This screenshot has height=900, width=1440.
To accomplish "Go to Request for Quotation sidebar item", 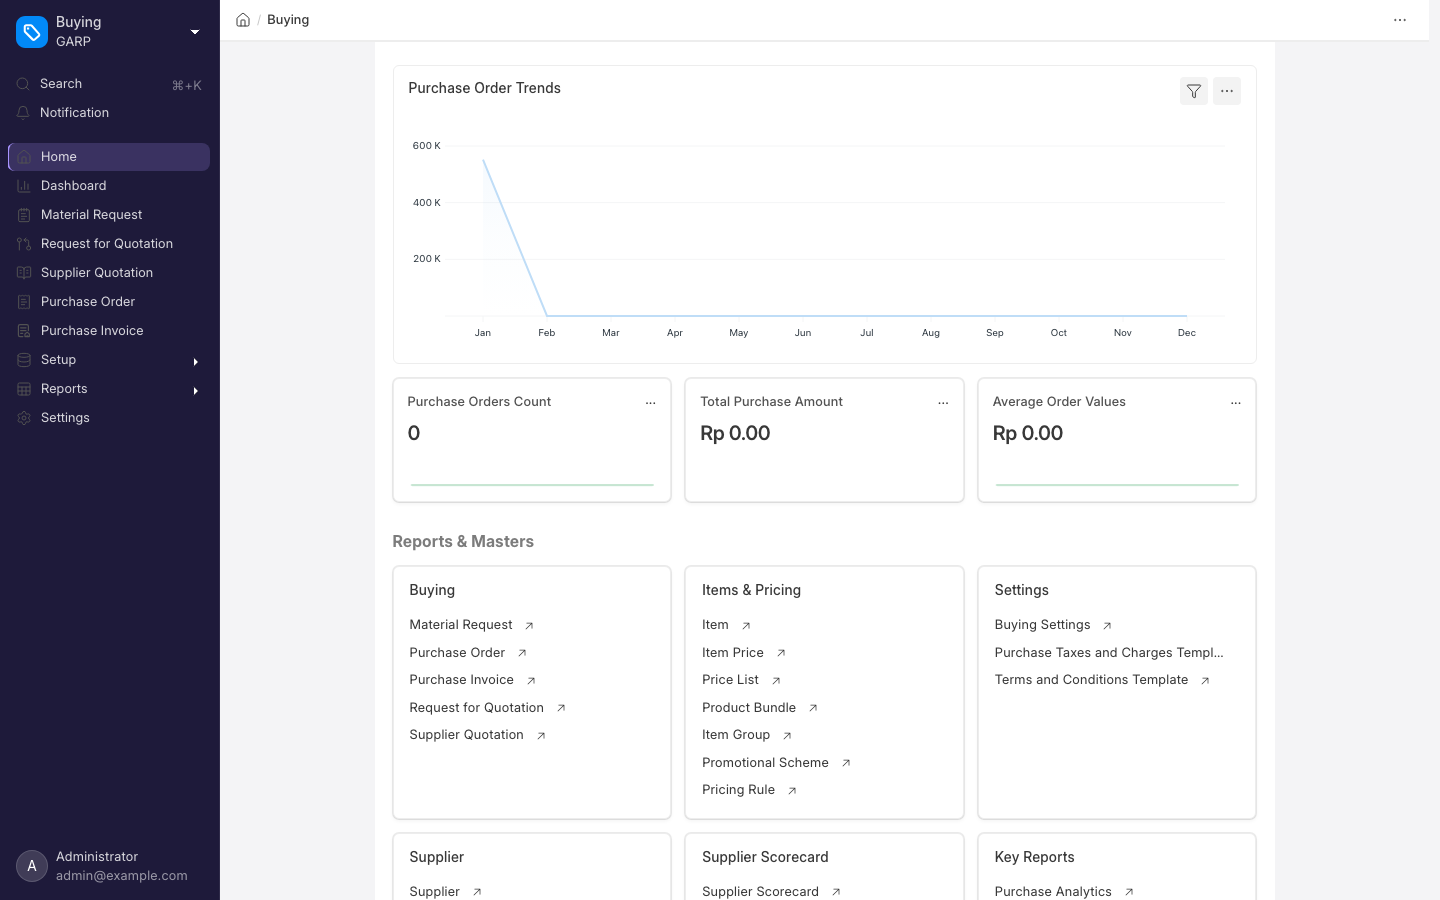I will (x=109, y=244).
